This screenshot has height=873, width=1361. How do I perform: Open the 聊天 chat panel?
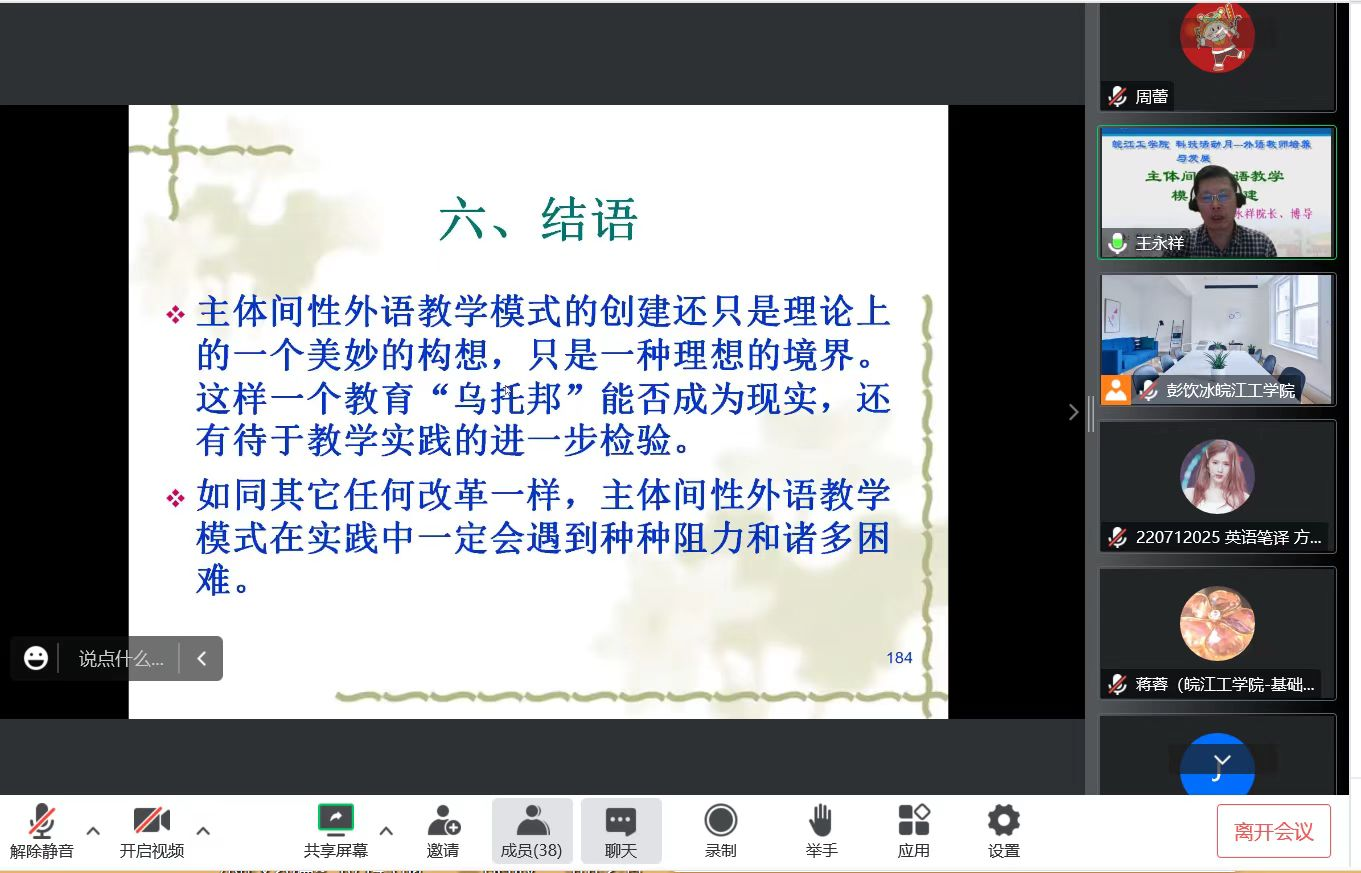coord(621,822)
